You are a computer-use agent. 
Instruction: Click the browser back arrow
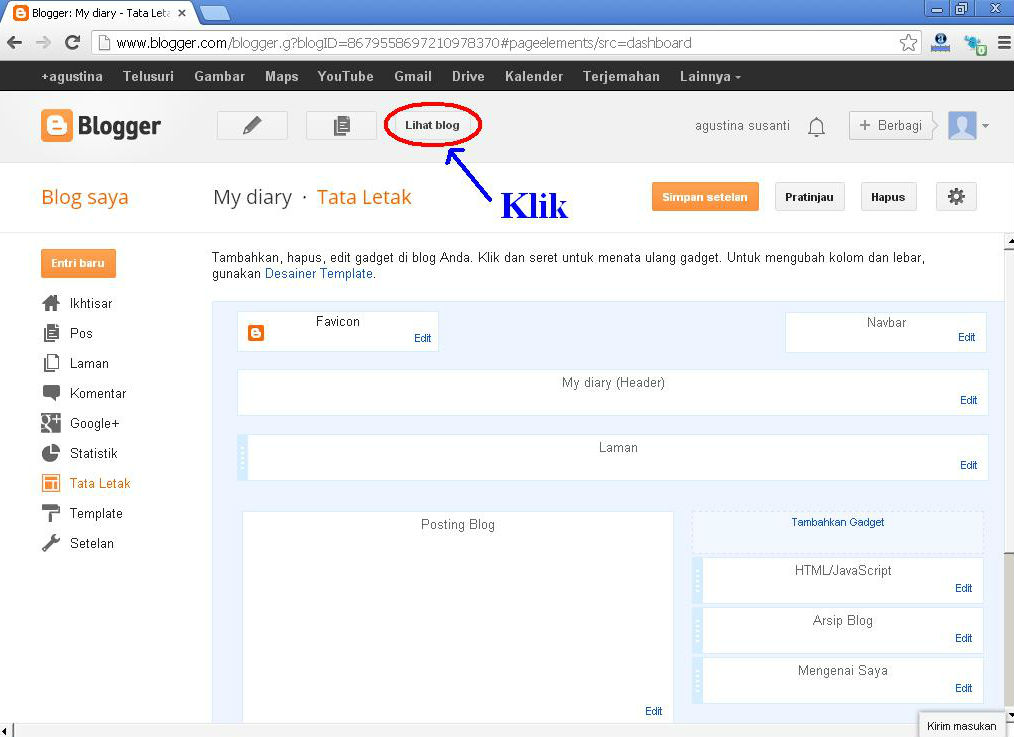[x=14, y=43]
